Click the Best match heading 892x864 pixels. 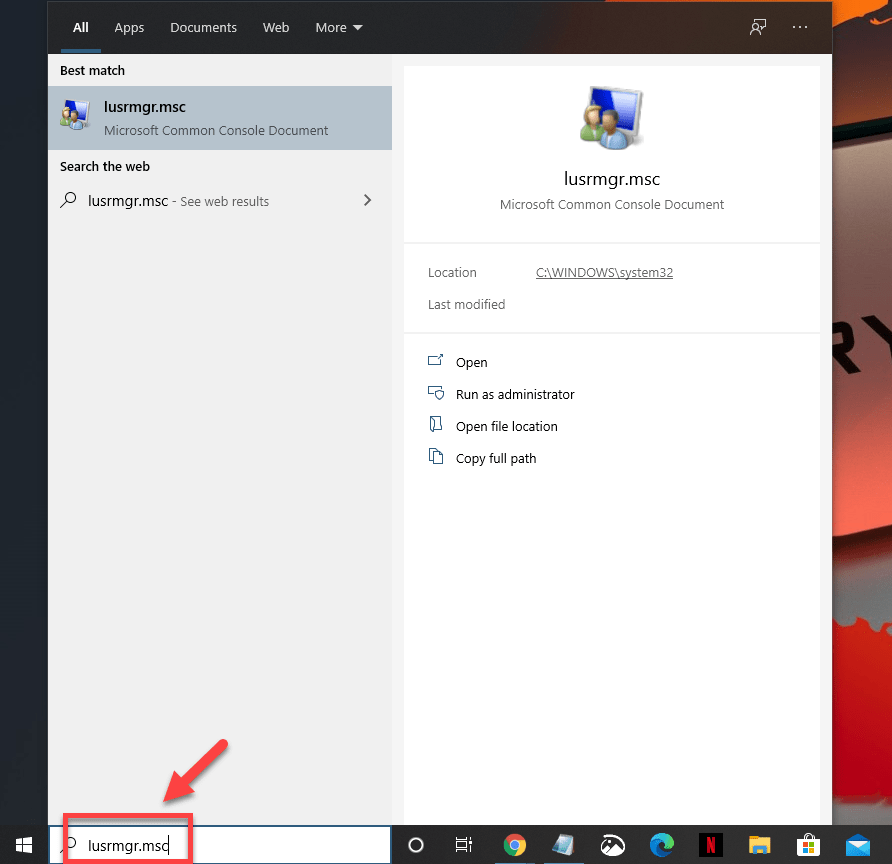[x=92, y=71]
